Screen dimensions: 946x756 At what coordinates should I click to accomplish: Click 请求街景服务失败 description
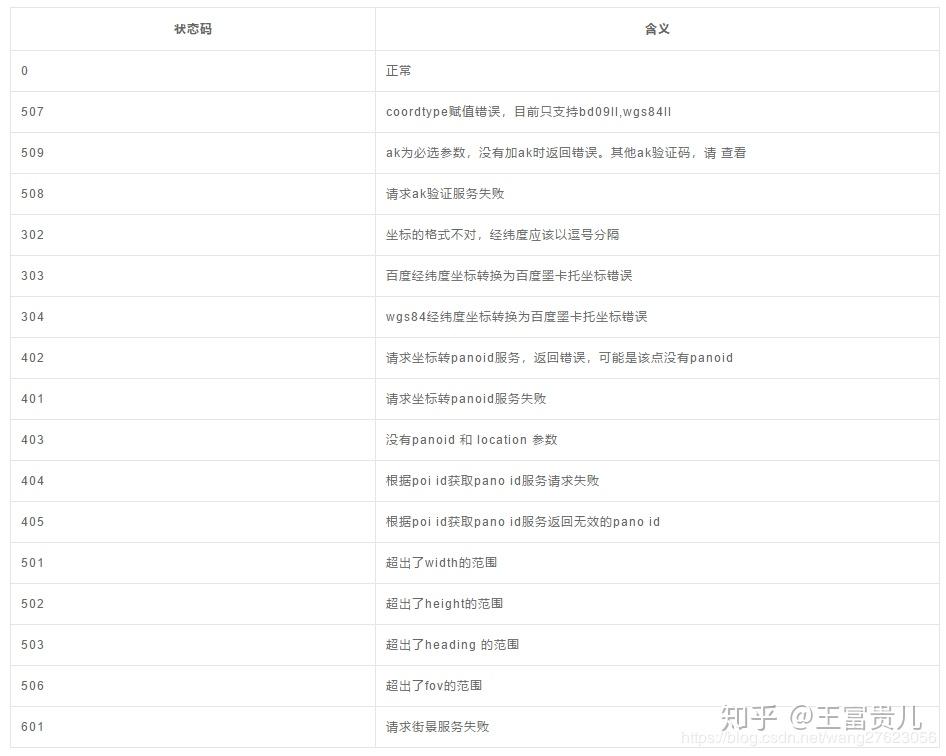(x=437, y=728)
